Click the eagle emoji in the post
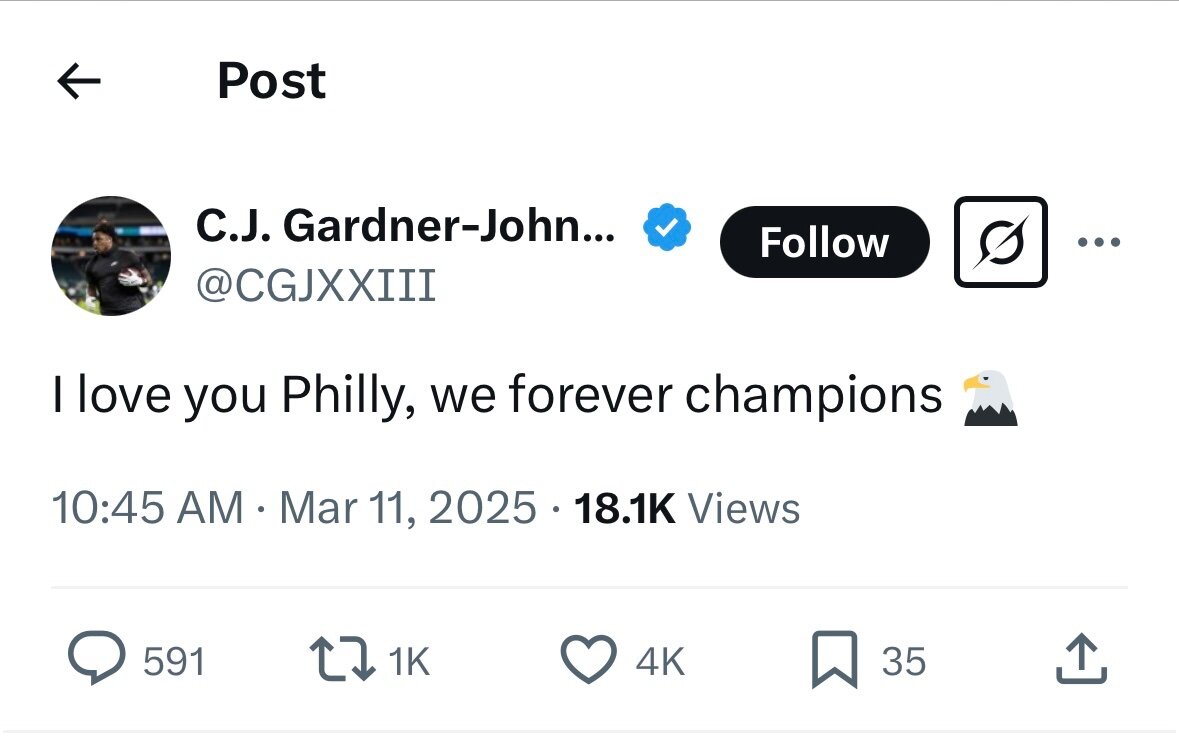 (990, 398)
